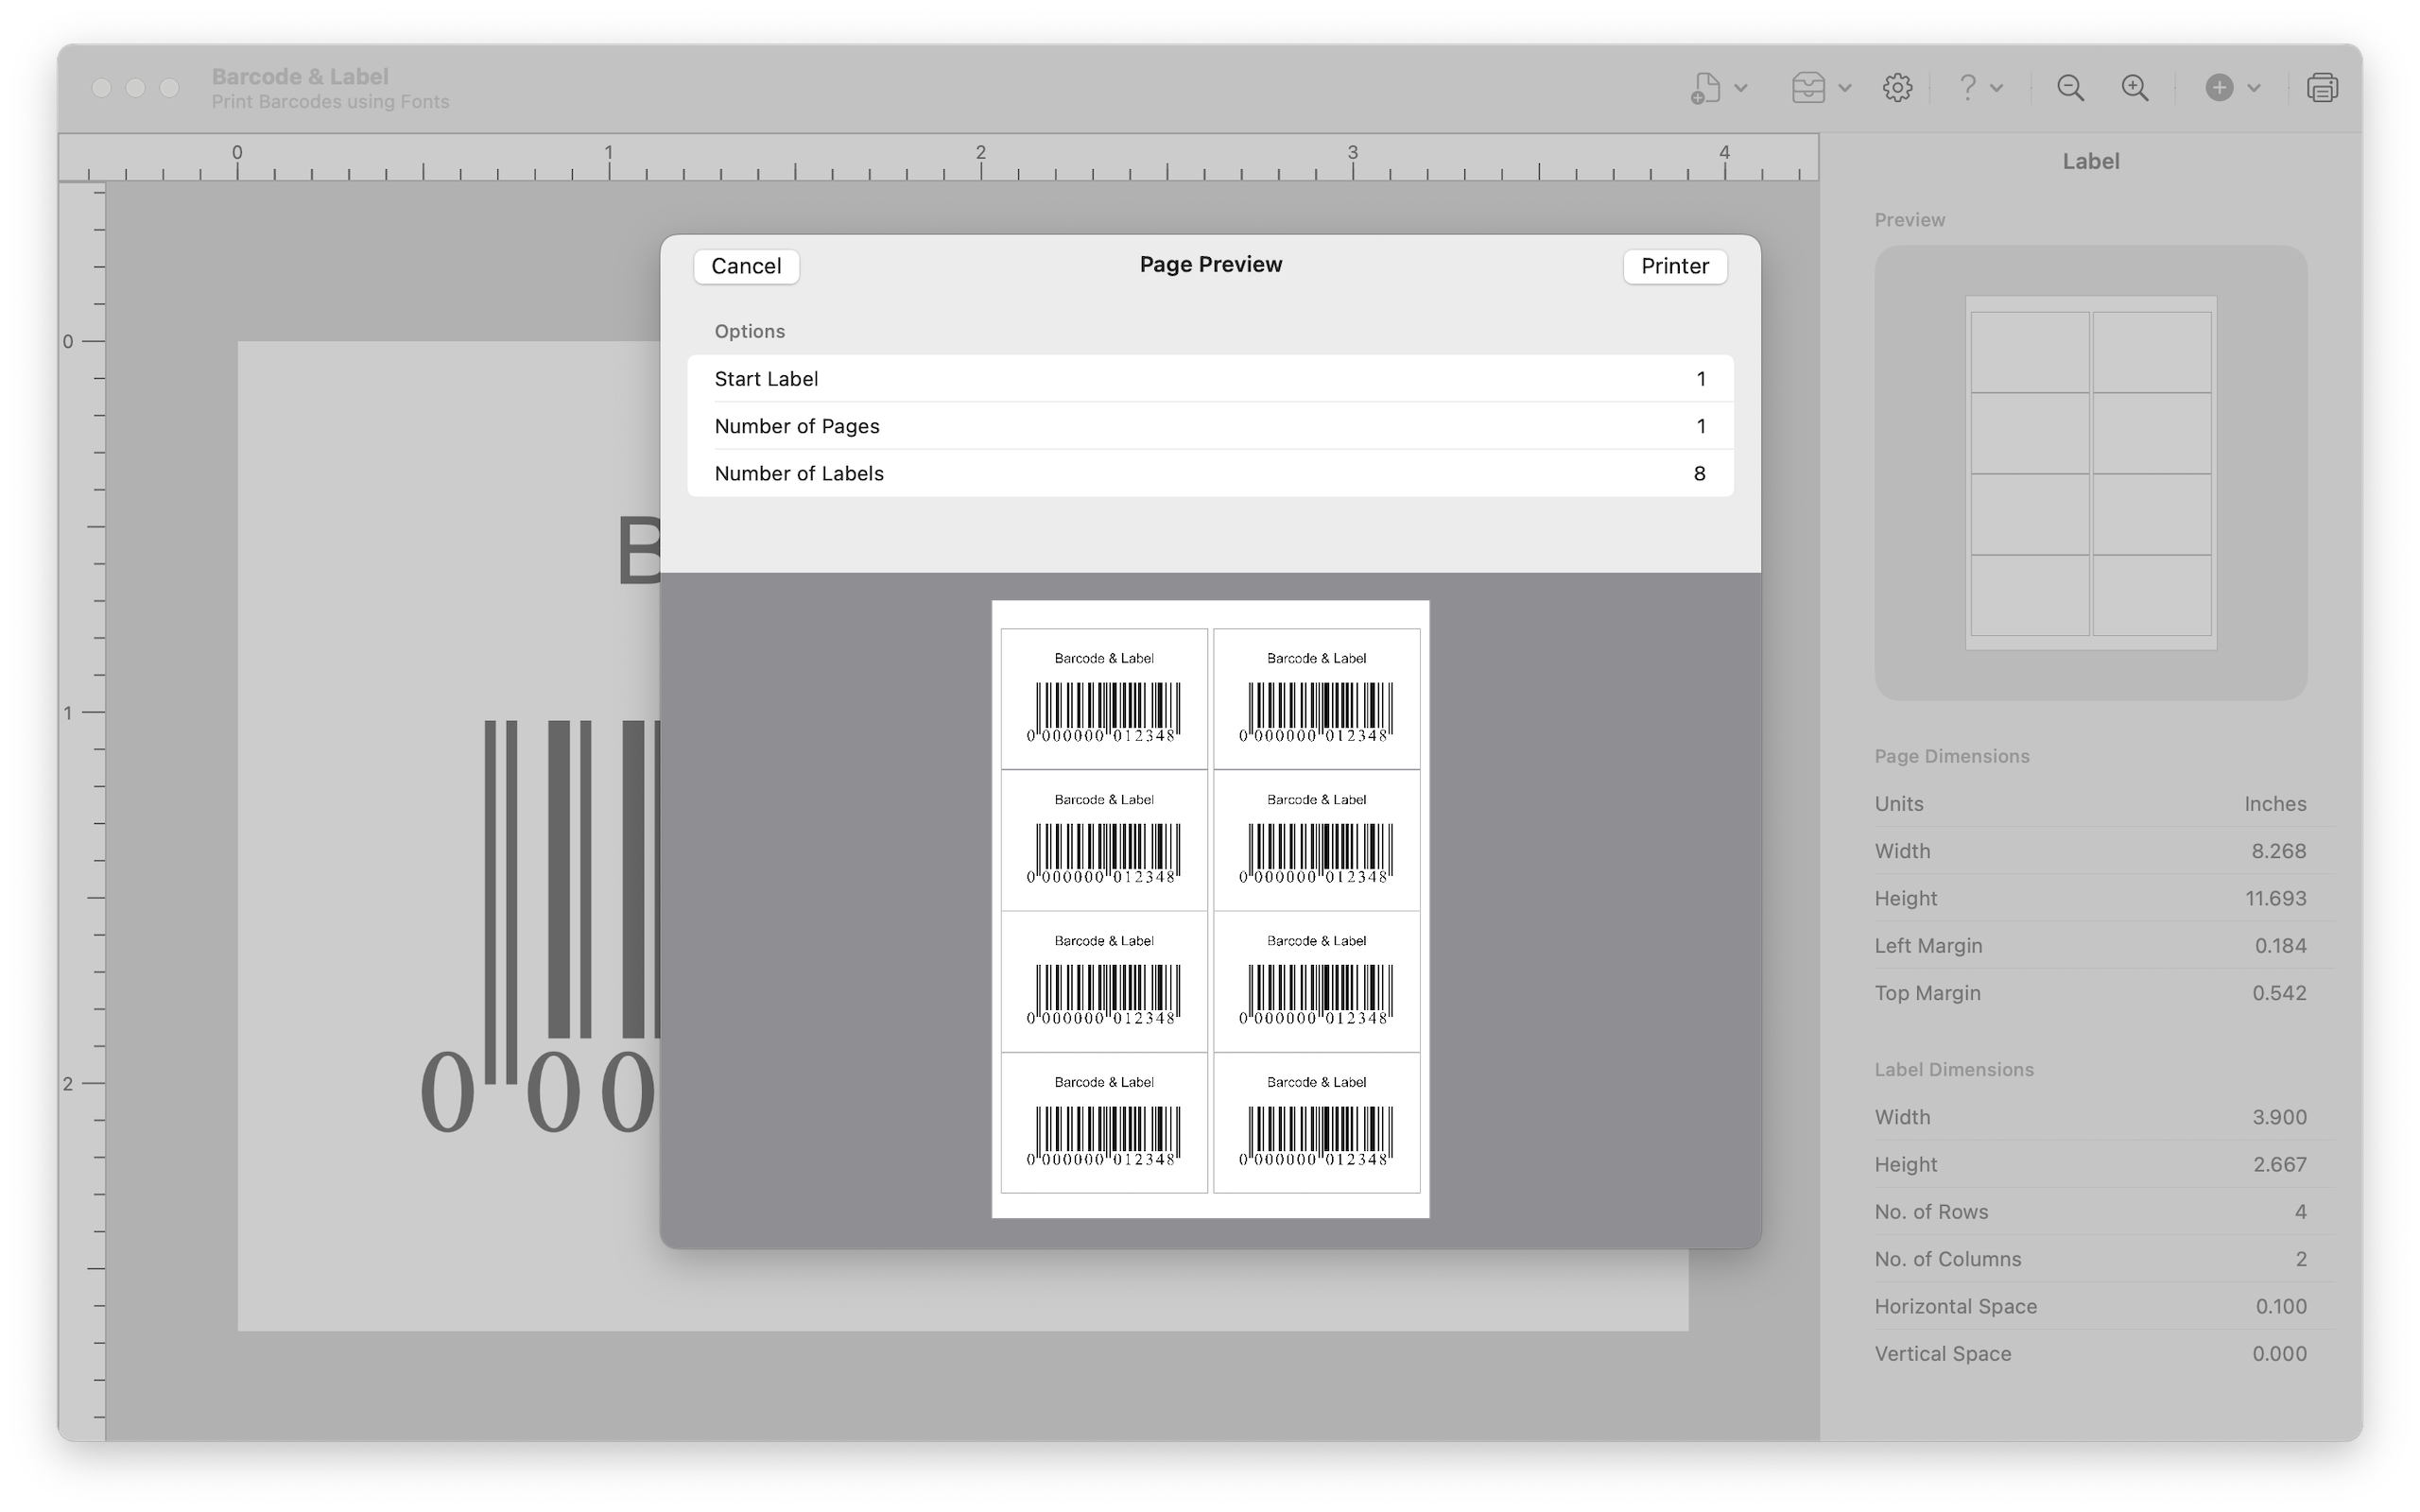This screenshot has width=2420, height=1512.
Task: Click the help question mark icon
Action: pos(1967,88)
